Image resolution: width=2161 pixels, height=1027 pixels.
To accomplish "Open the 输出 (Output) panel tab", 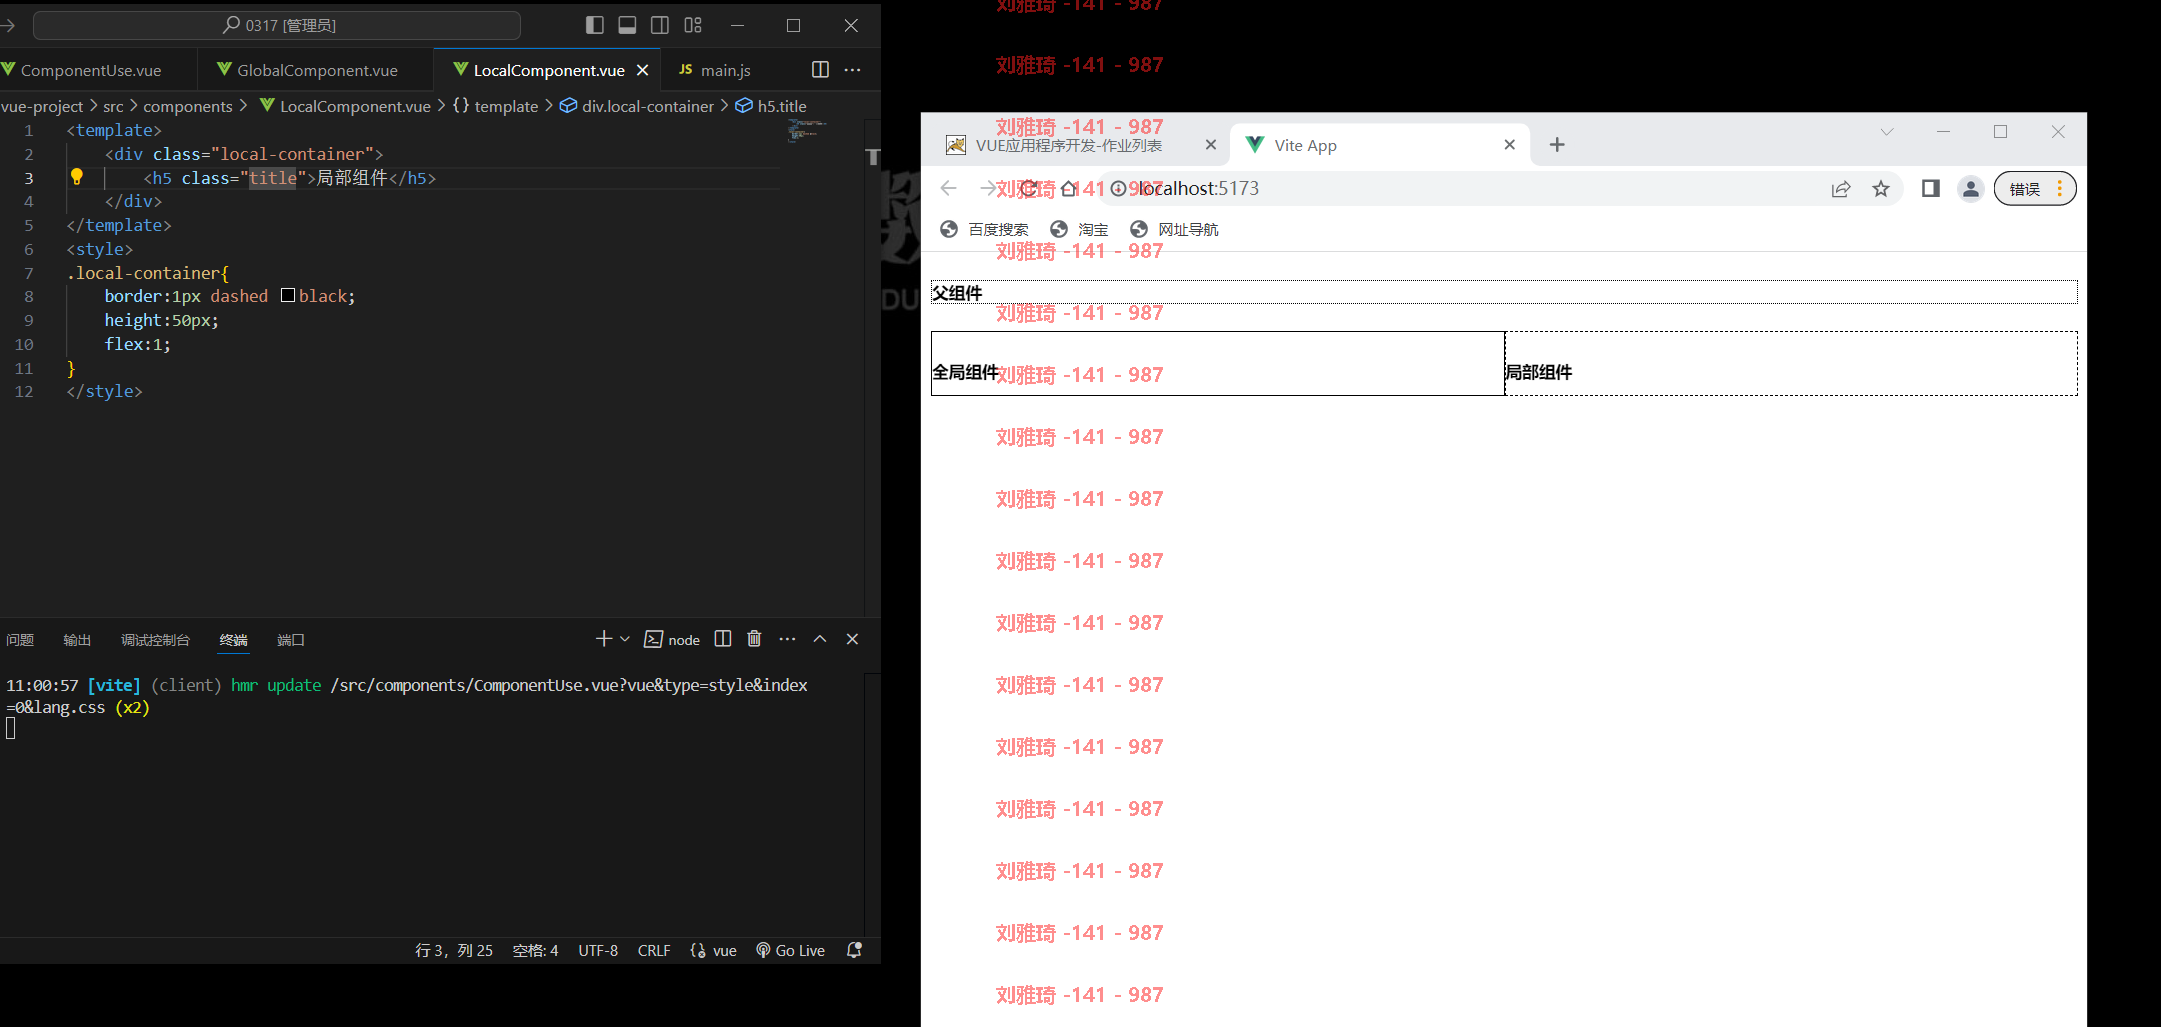I will click(x=77, y=640).
